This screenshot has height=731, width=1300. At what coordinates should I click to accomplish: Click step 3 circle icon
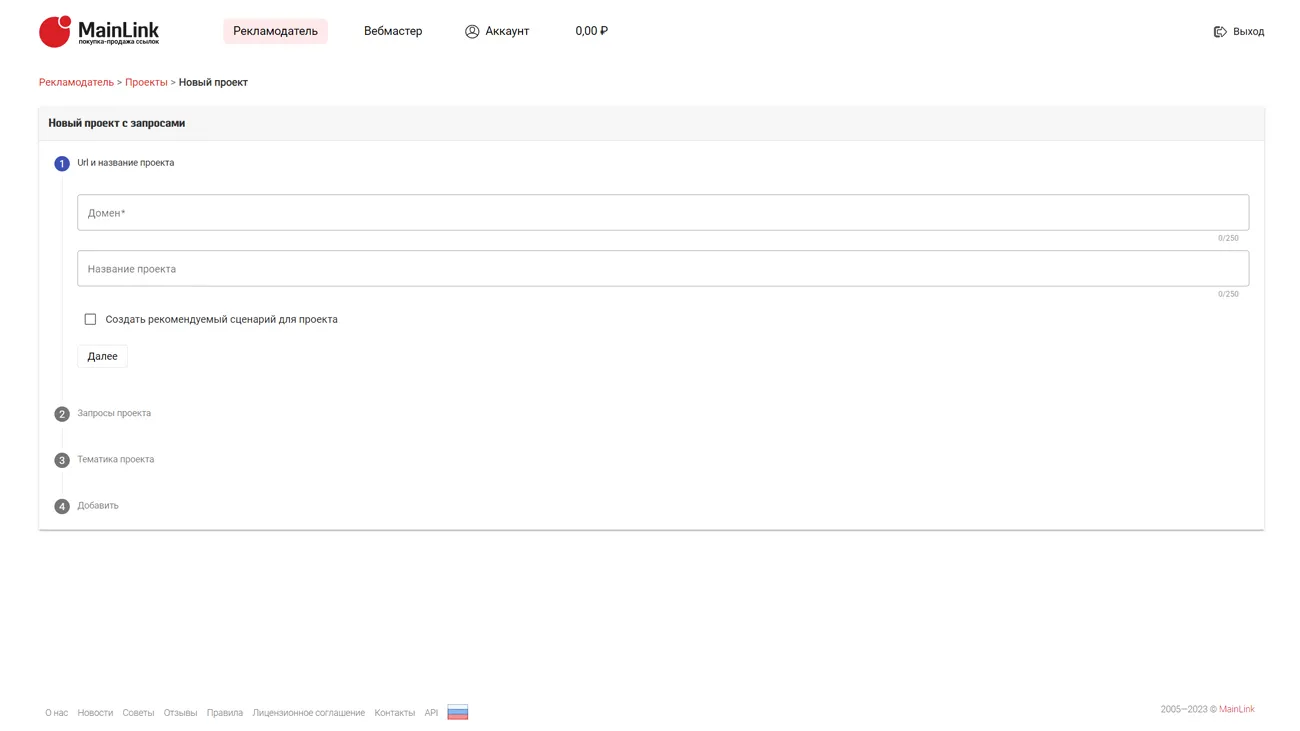pyautogui.click(x=62, y=460)
